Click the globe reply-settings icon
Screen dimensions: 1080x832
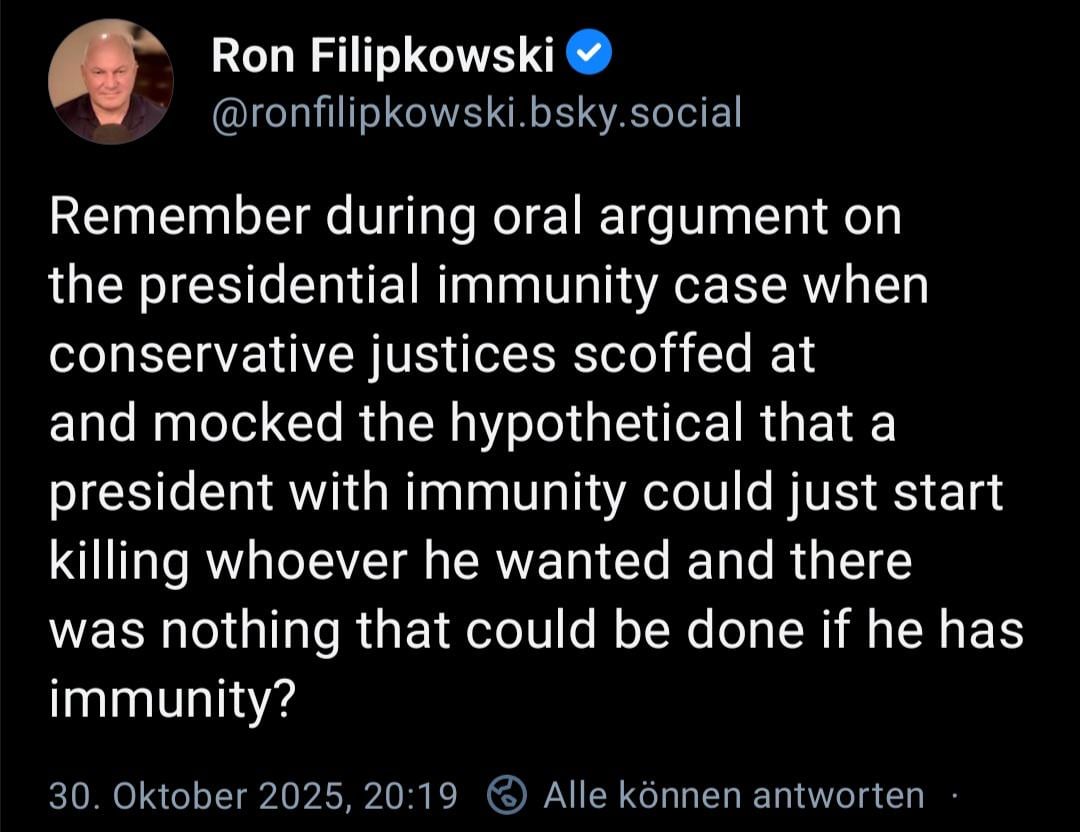[507, 796]
